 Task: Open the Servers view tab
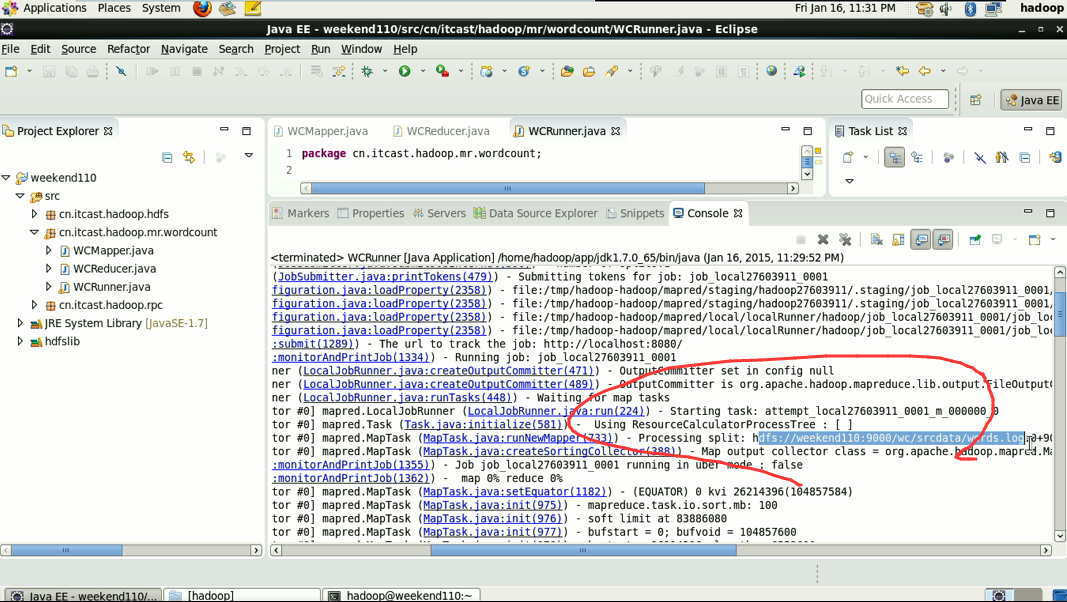tap(440, 213)
